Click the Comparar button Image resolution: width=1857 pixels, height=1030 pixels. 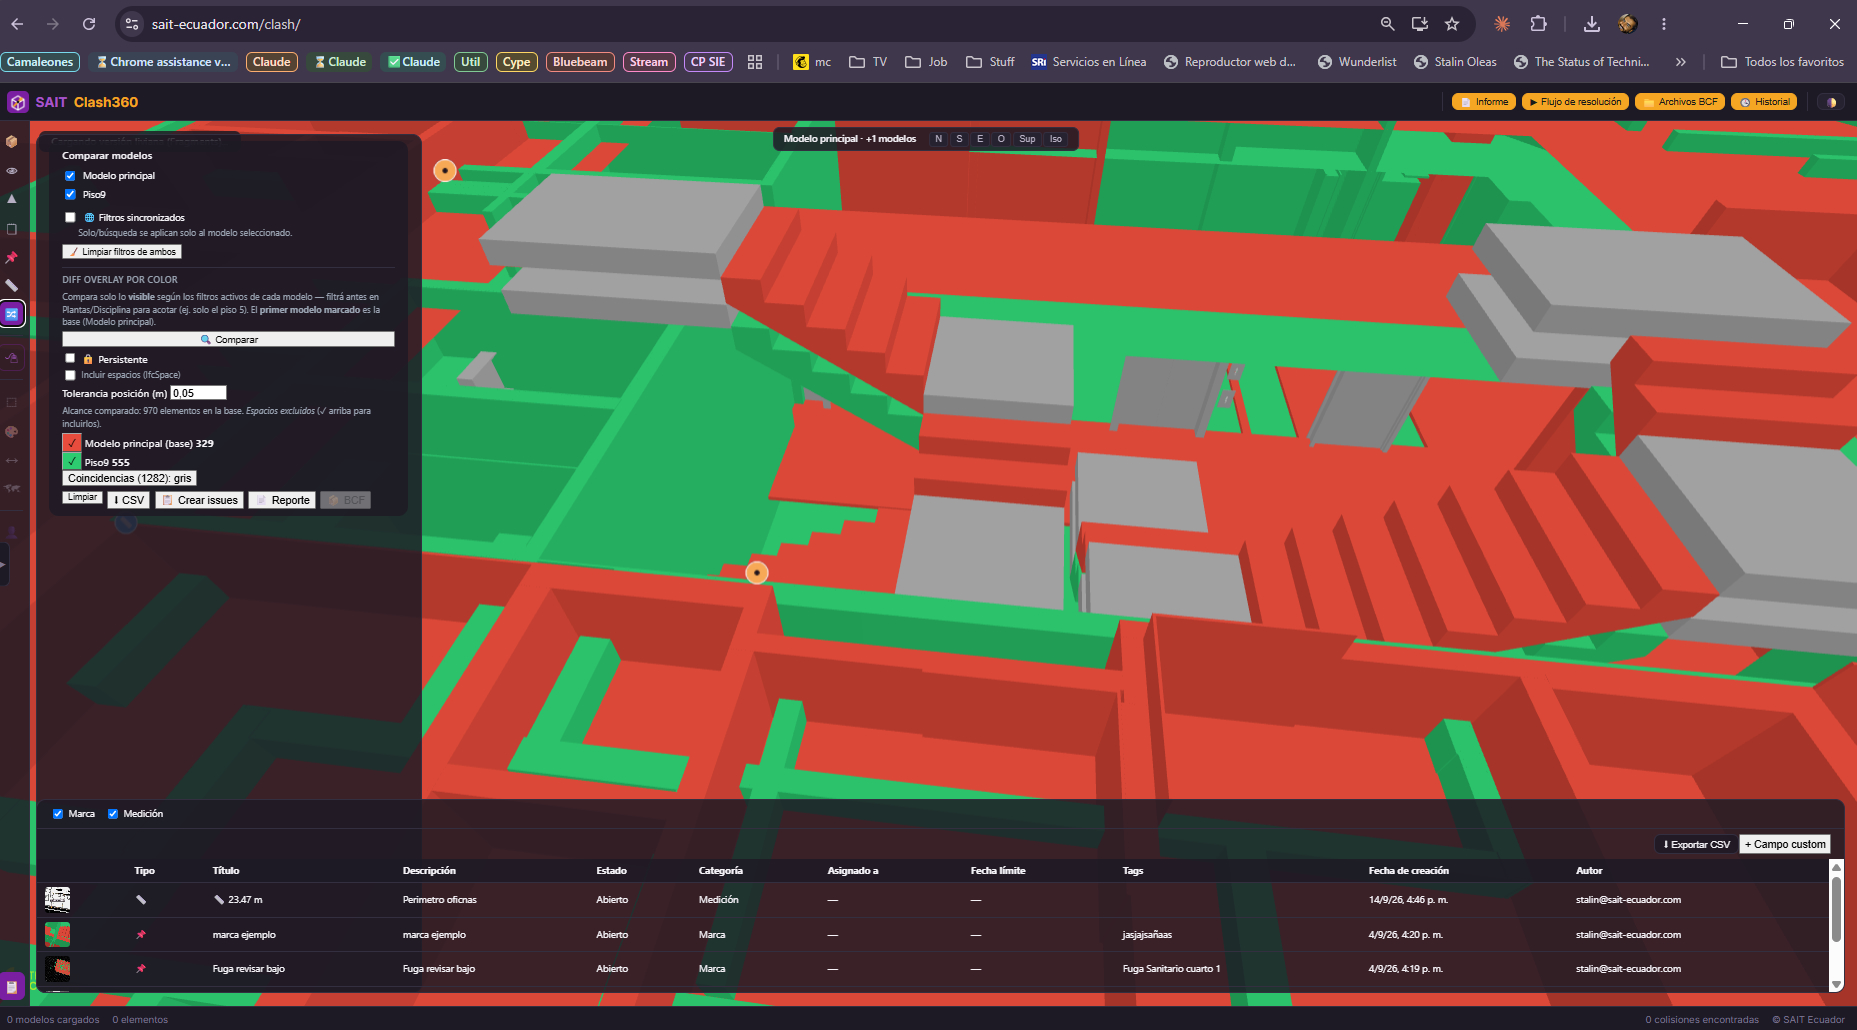tap(228, 340)
